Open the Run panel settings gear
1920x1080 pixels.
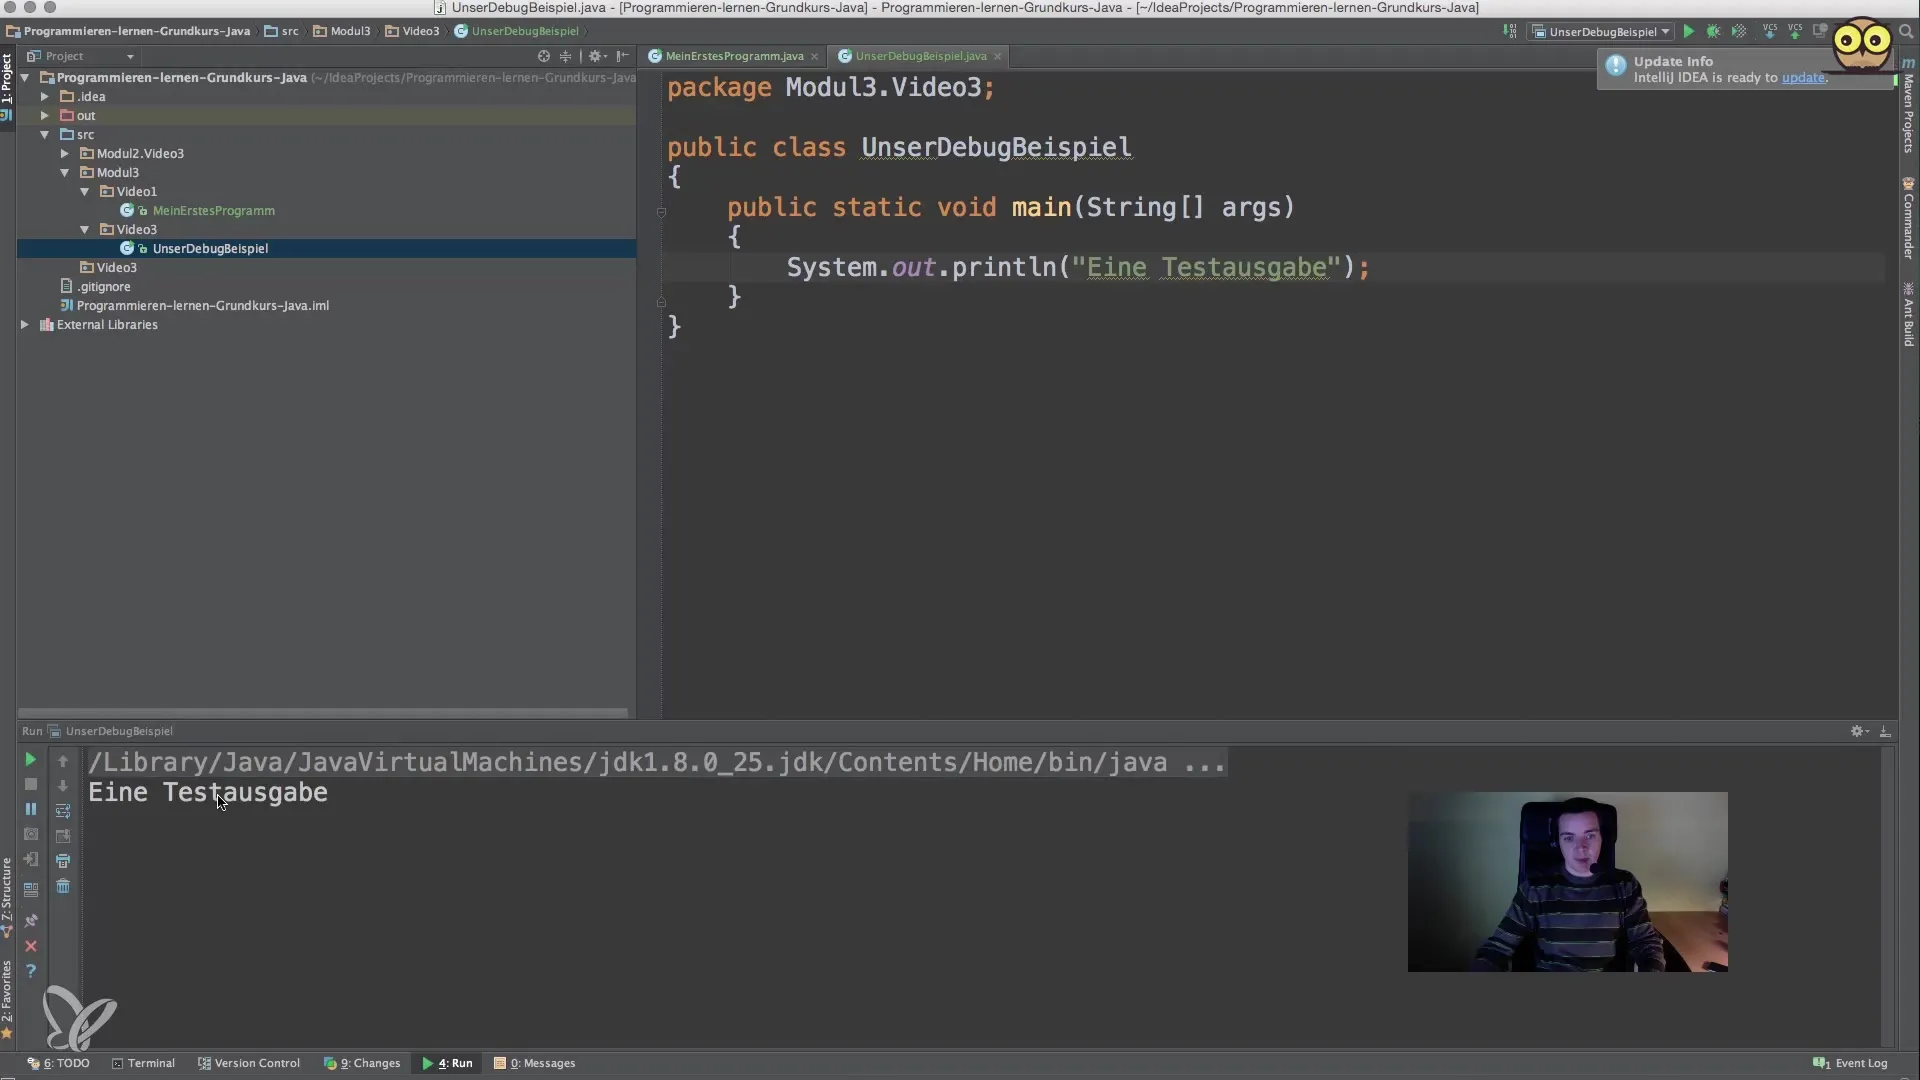[1858, 731]
